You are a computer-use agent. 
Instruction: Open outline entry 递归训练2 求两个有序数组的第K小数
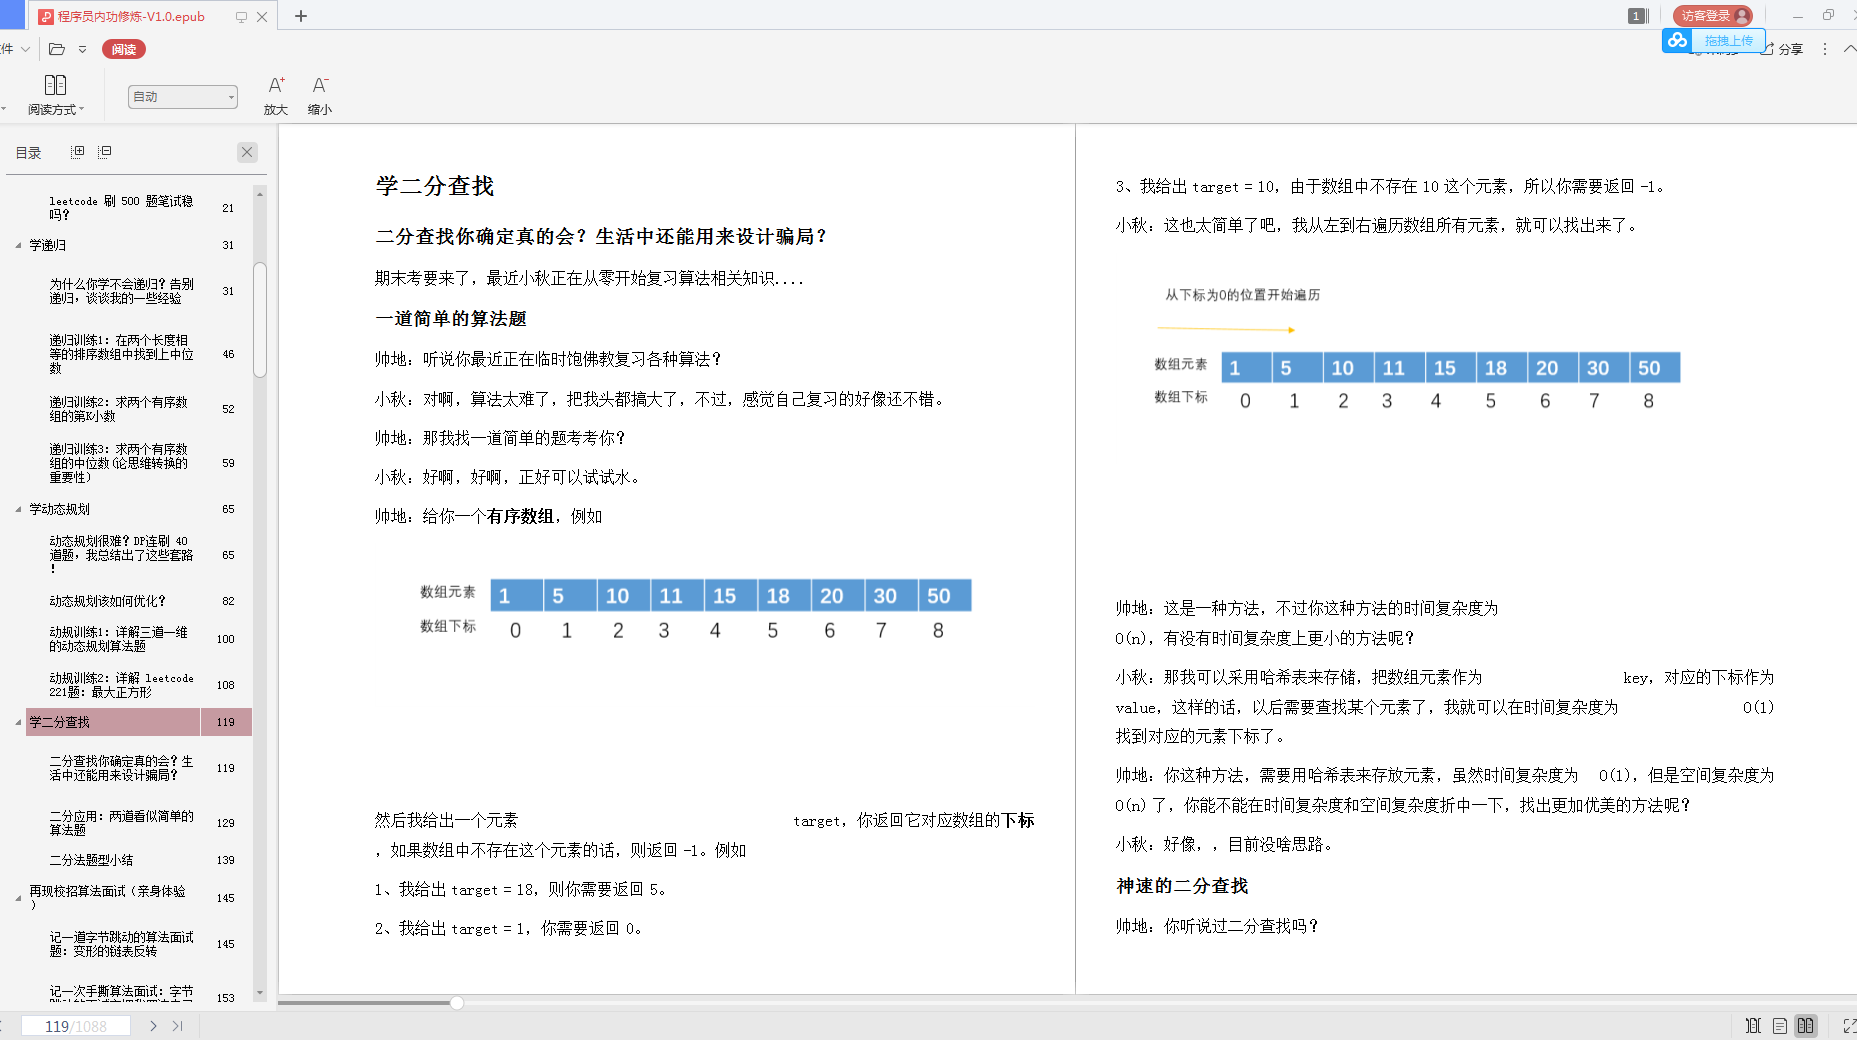[x=119, y=409]
